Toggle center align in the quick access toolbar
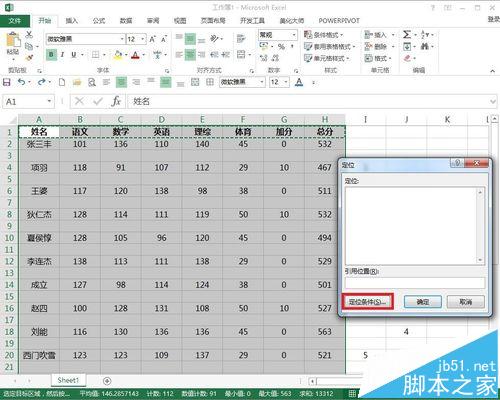The image size is (500, 400). tap(121, 82)
